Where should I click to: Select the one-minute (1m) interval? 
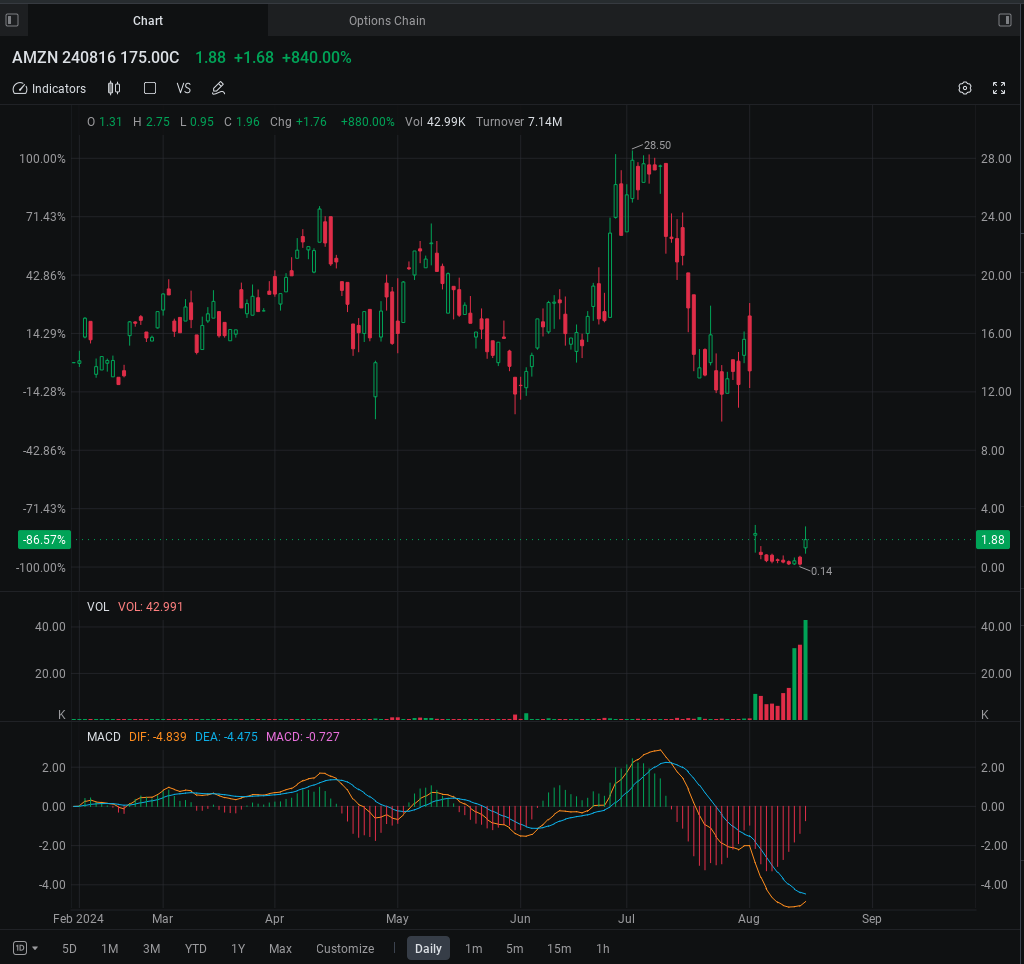click(x=473, y=948)
